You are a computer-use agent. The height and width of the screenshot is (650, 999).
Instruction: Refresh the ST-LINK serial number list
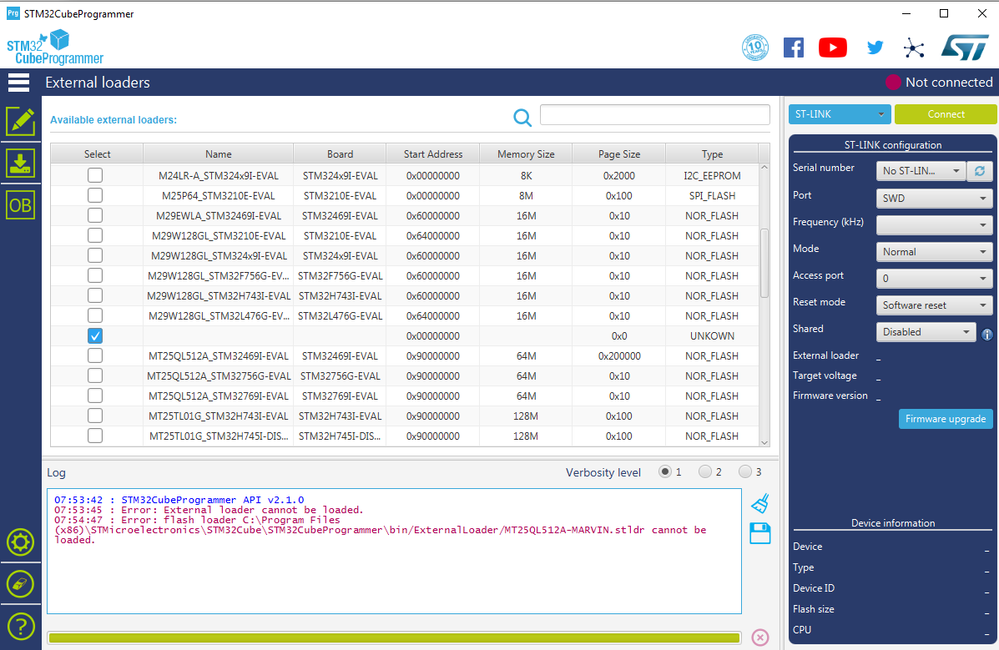pyautogui.click(x=980, y=171)
